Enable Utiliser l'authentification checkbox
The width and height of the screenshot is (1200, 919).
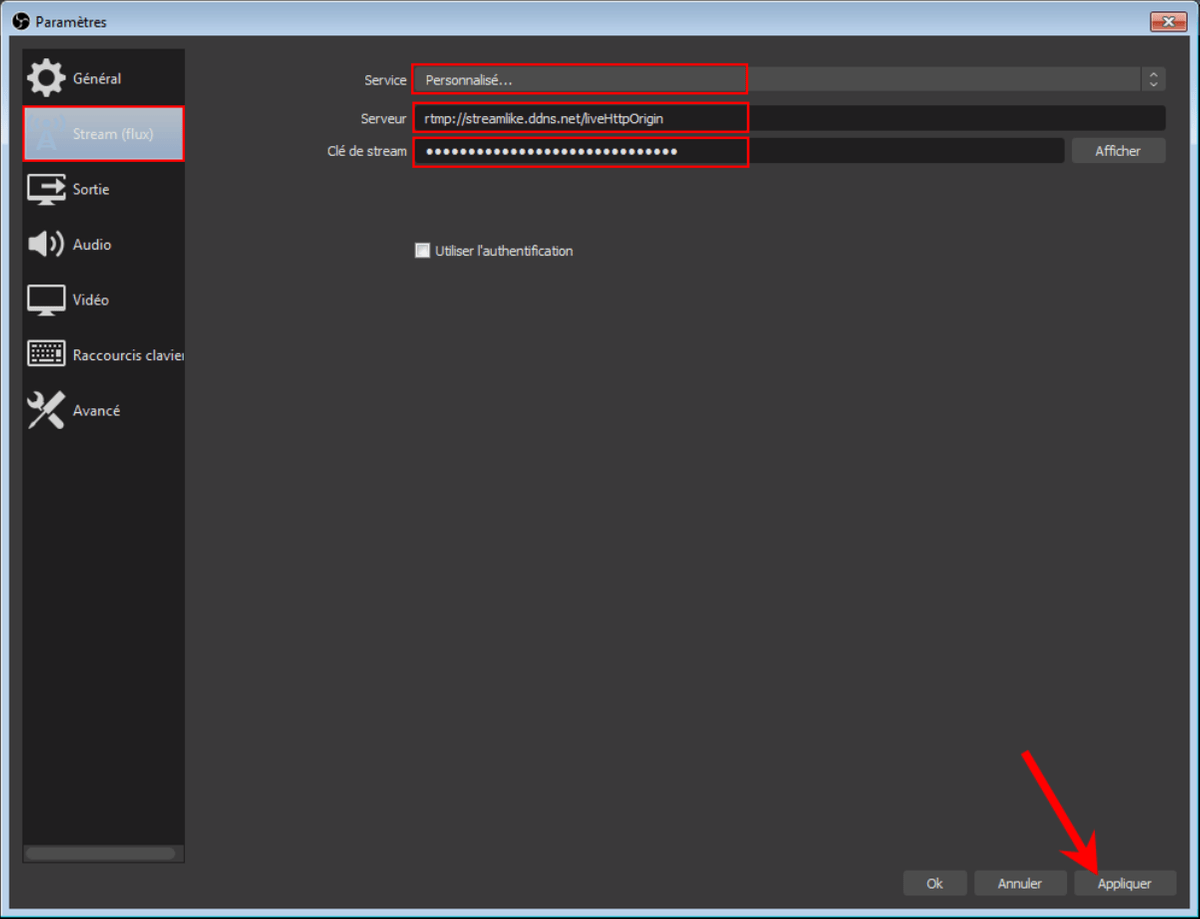point(422,251)
